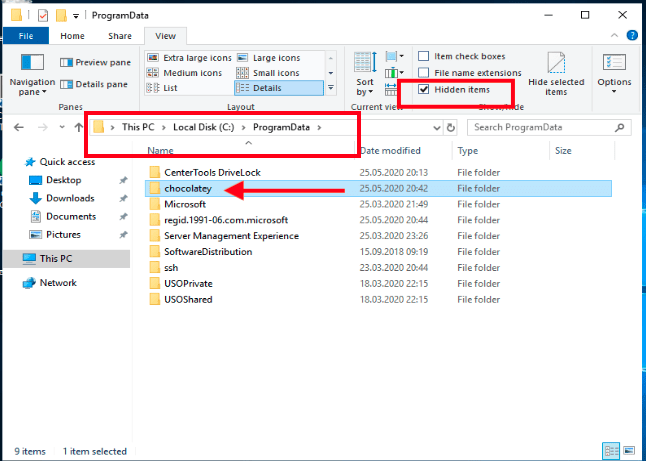Image resolution: width=646 pixels, height=461 pixels.
Task: Uncheck the Hidden items checkbox
Action: (424, 89)
